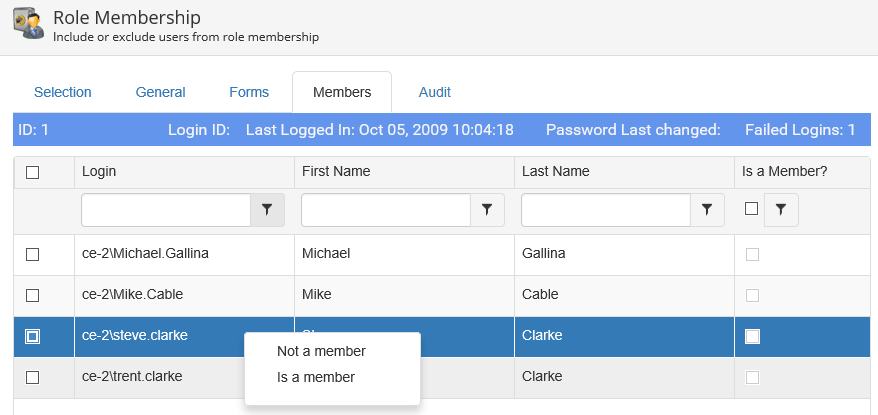The image size is (878, 415).
Task: Go to the Forms tab
Action: coord(249,92)
